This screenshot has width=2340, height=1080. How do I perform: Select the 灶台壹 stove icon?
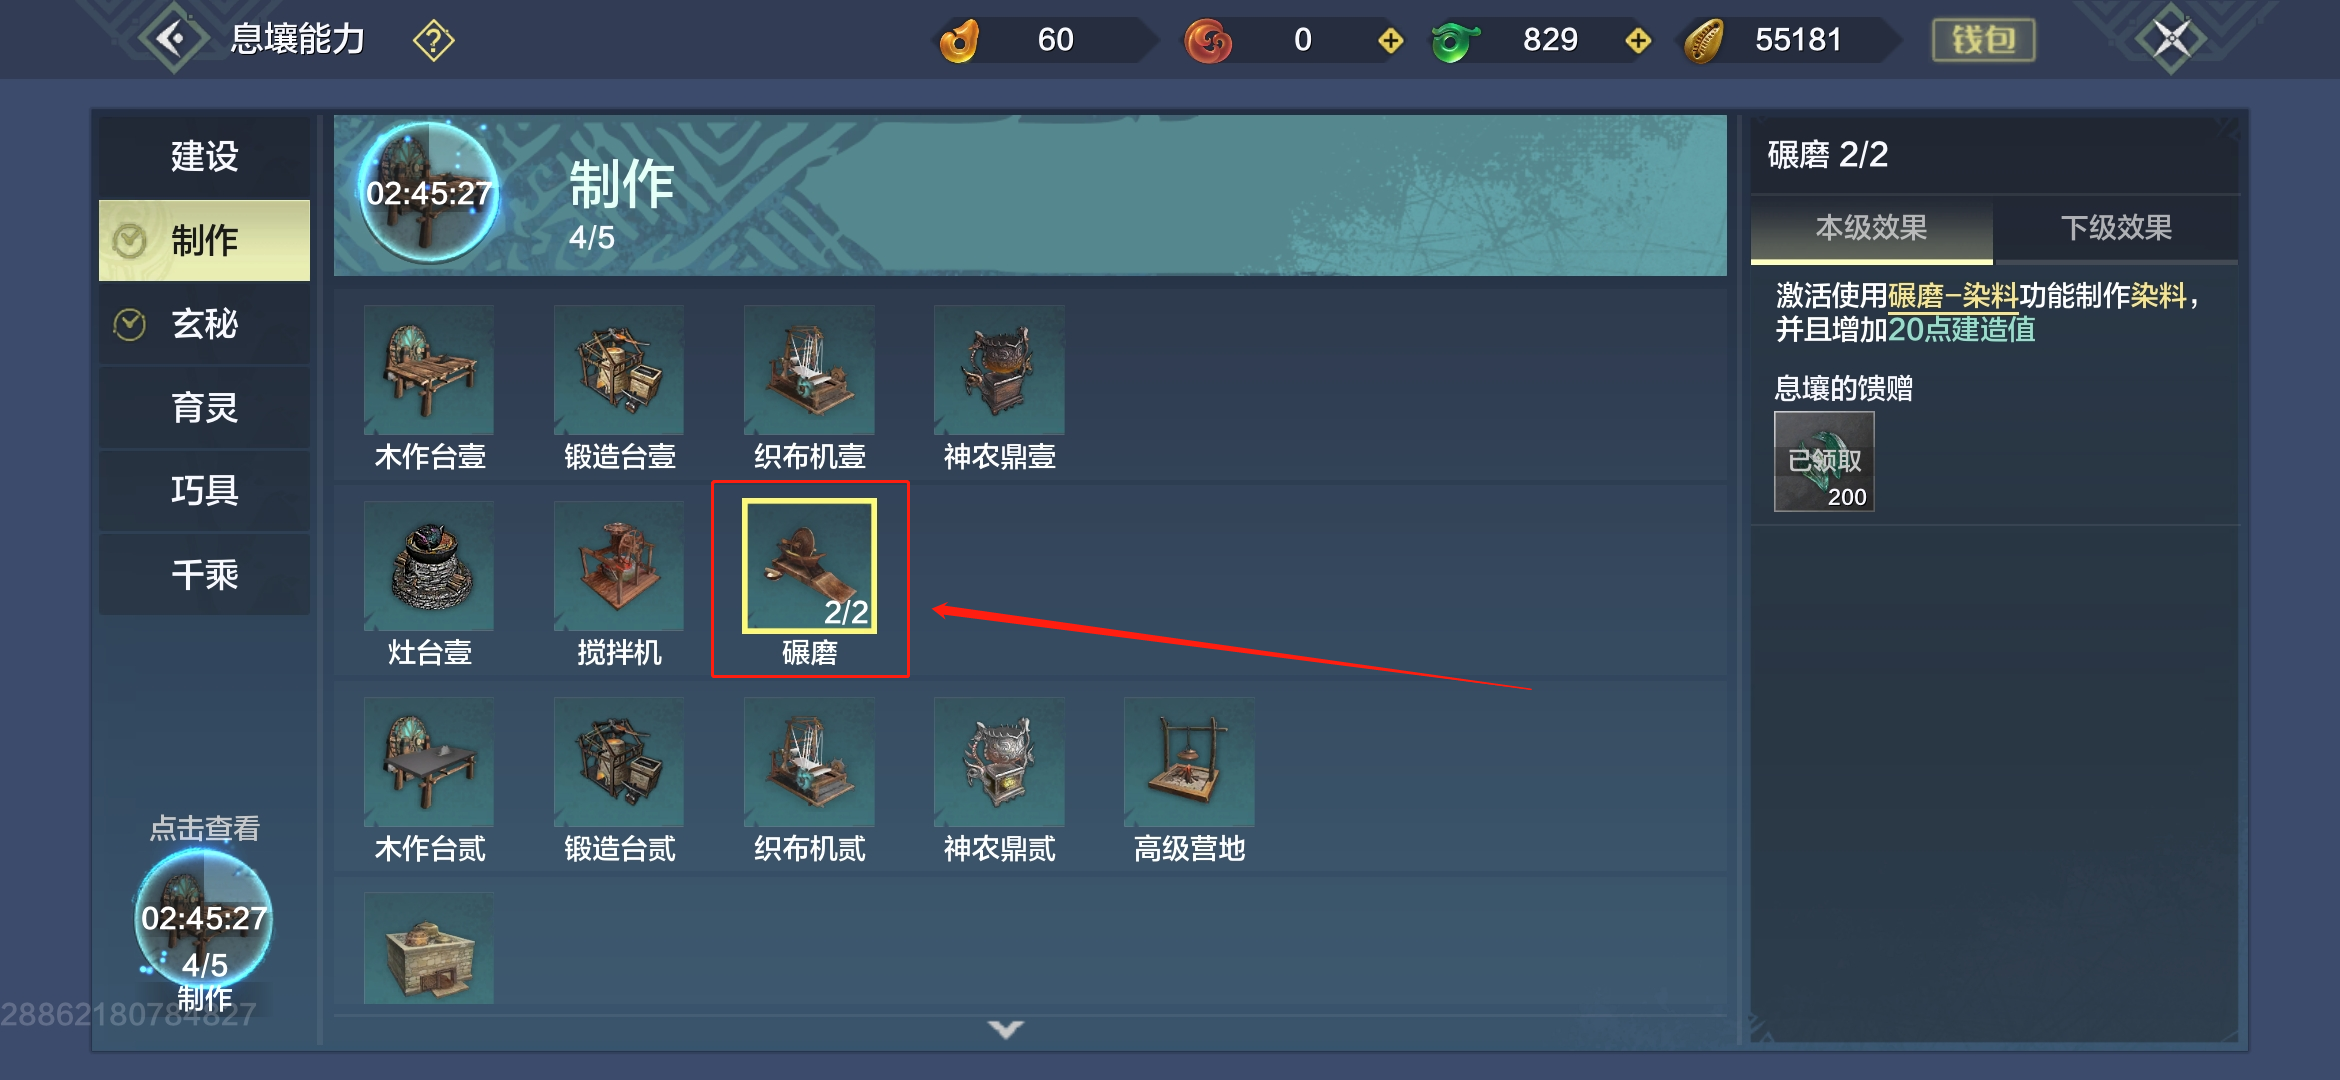pyautogui.click(x=429, y=565)
